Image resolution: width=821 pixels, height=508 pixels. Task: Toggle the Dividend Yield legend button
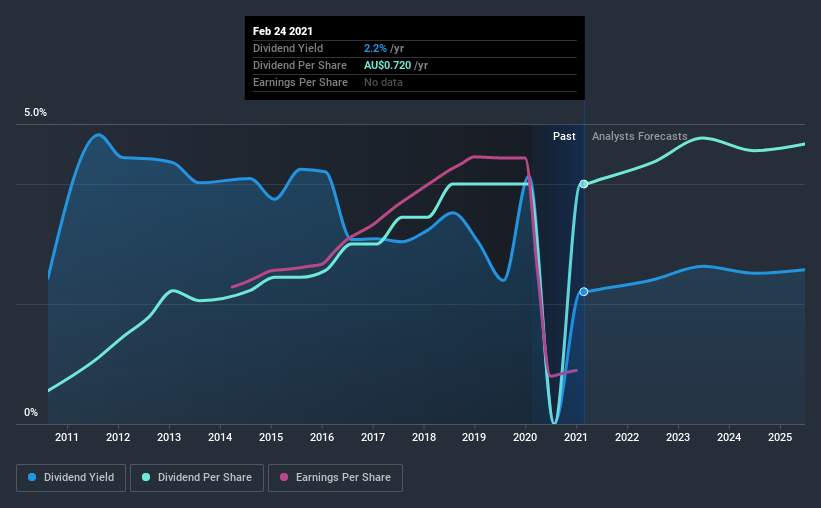[x=71, y=478]
